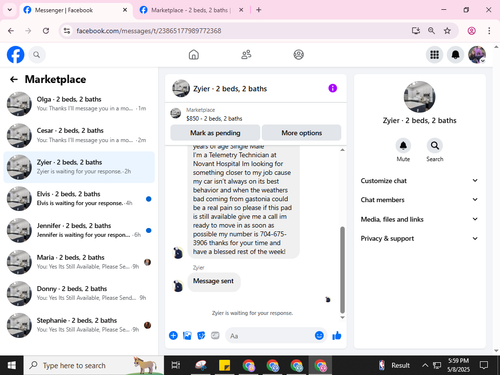
Task: Open a new browser tab
Action: coord(259,10)
